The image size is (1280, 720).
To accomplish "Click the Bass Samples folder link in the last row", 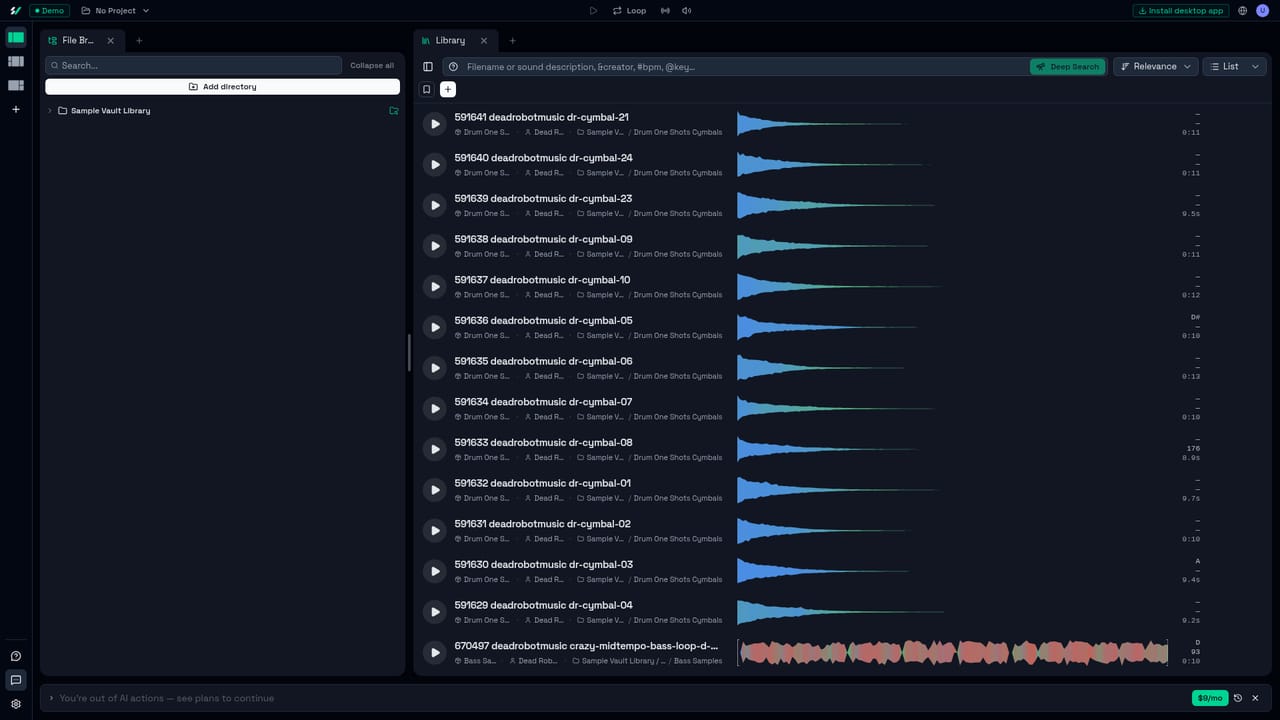I will (698, 661).
